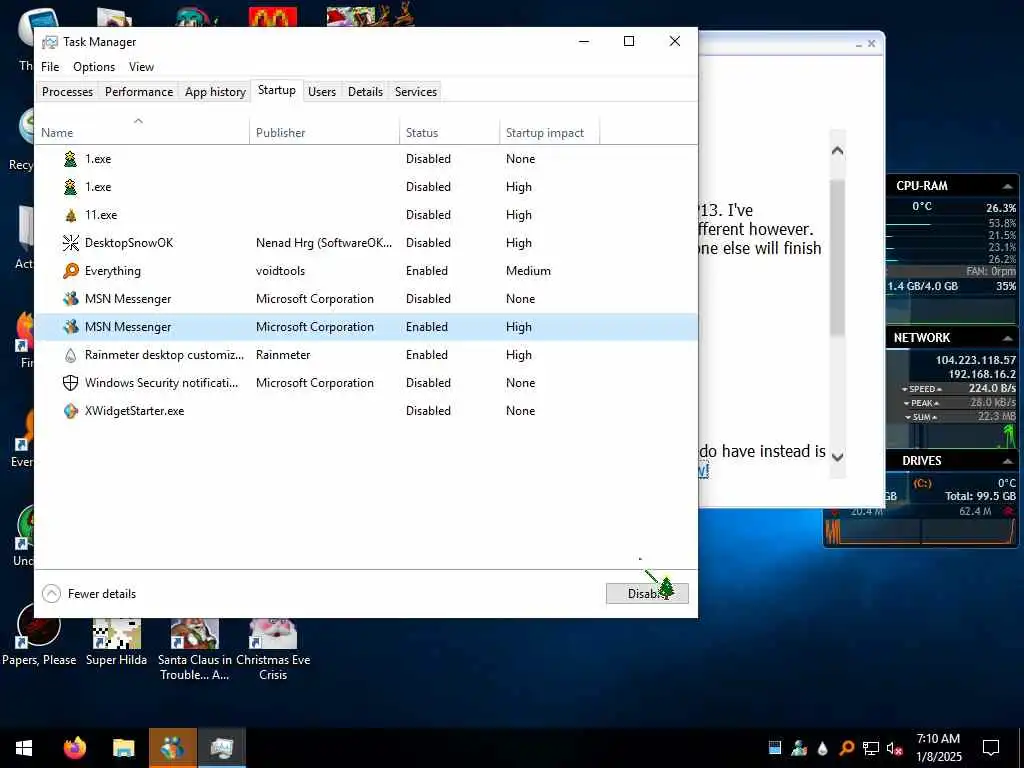Collapse with the Fewer details chevron
Image resolution: width=1024 pixels, height=768 pixels.
tap(51, 594)
